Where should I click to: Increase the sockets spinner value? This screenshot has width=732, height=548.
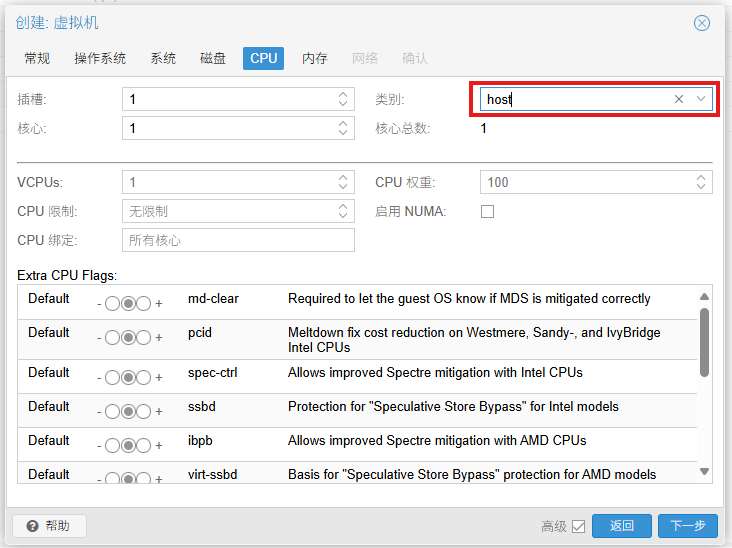tap(343, 95)
